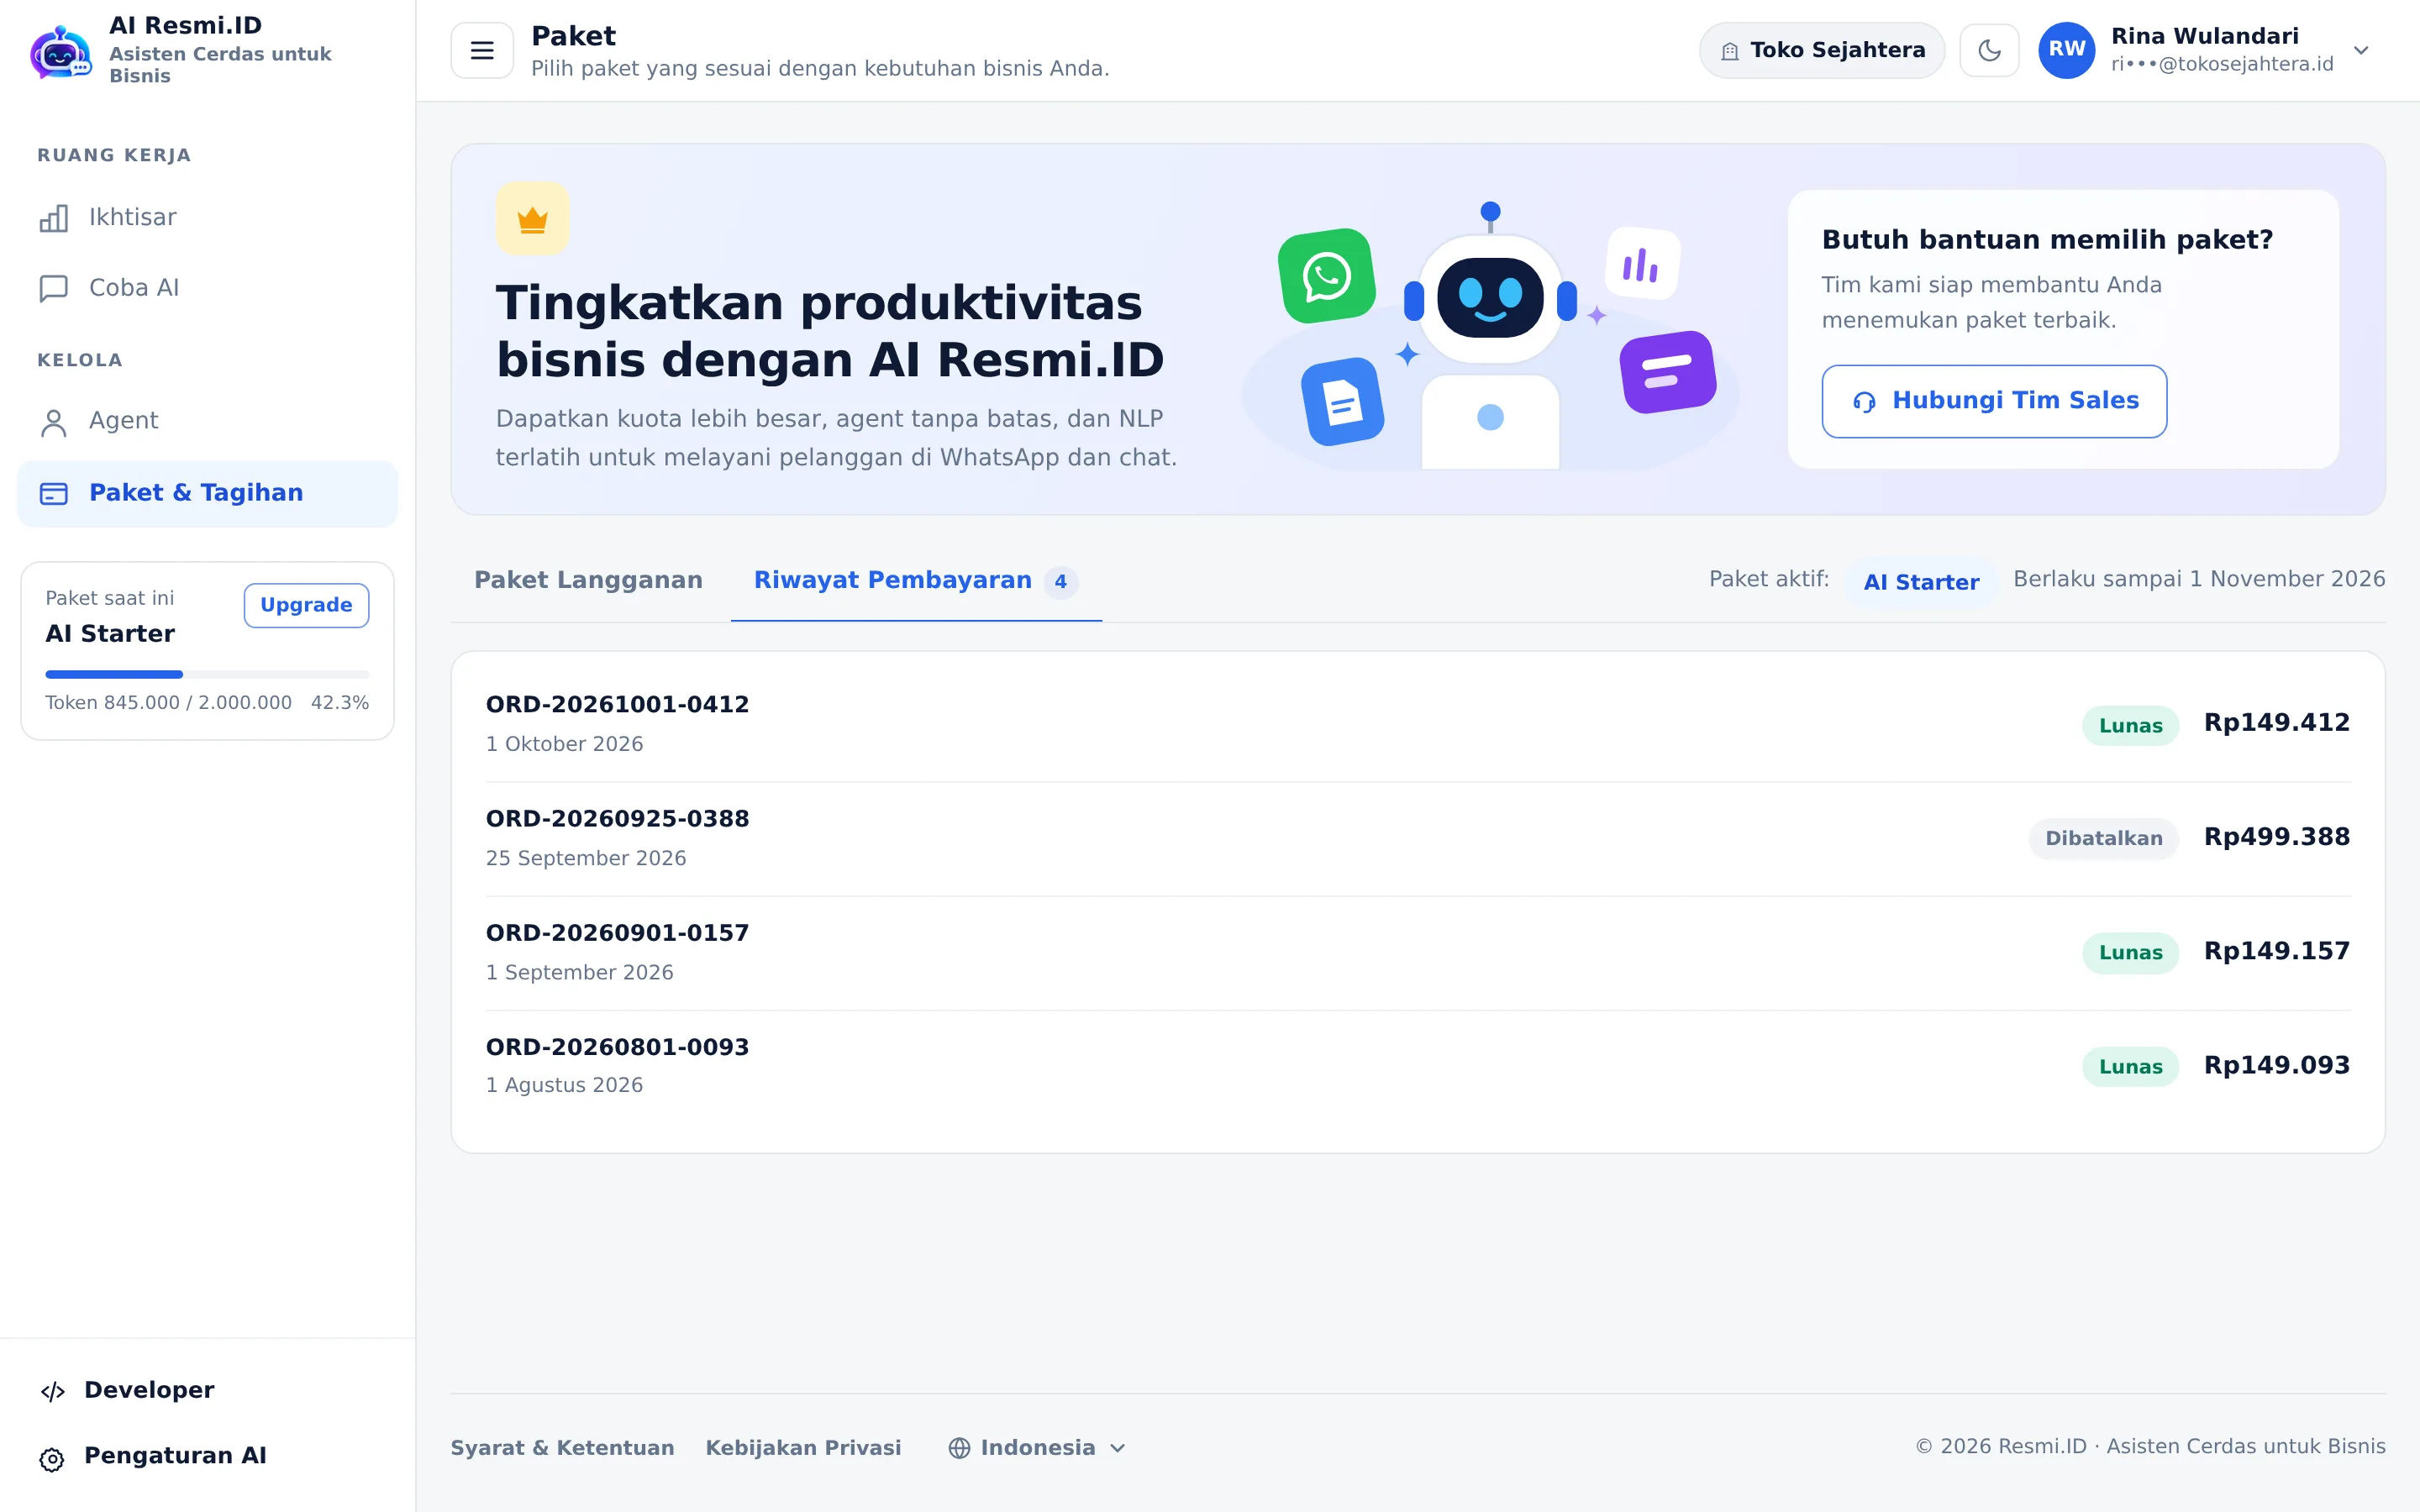Screen dimensions: 2420x1512
Task: Click the Upgrade button
Action: [x=306, y=605]
